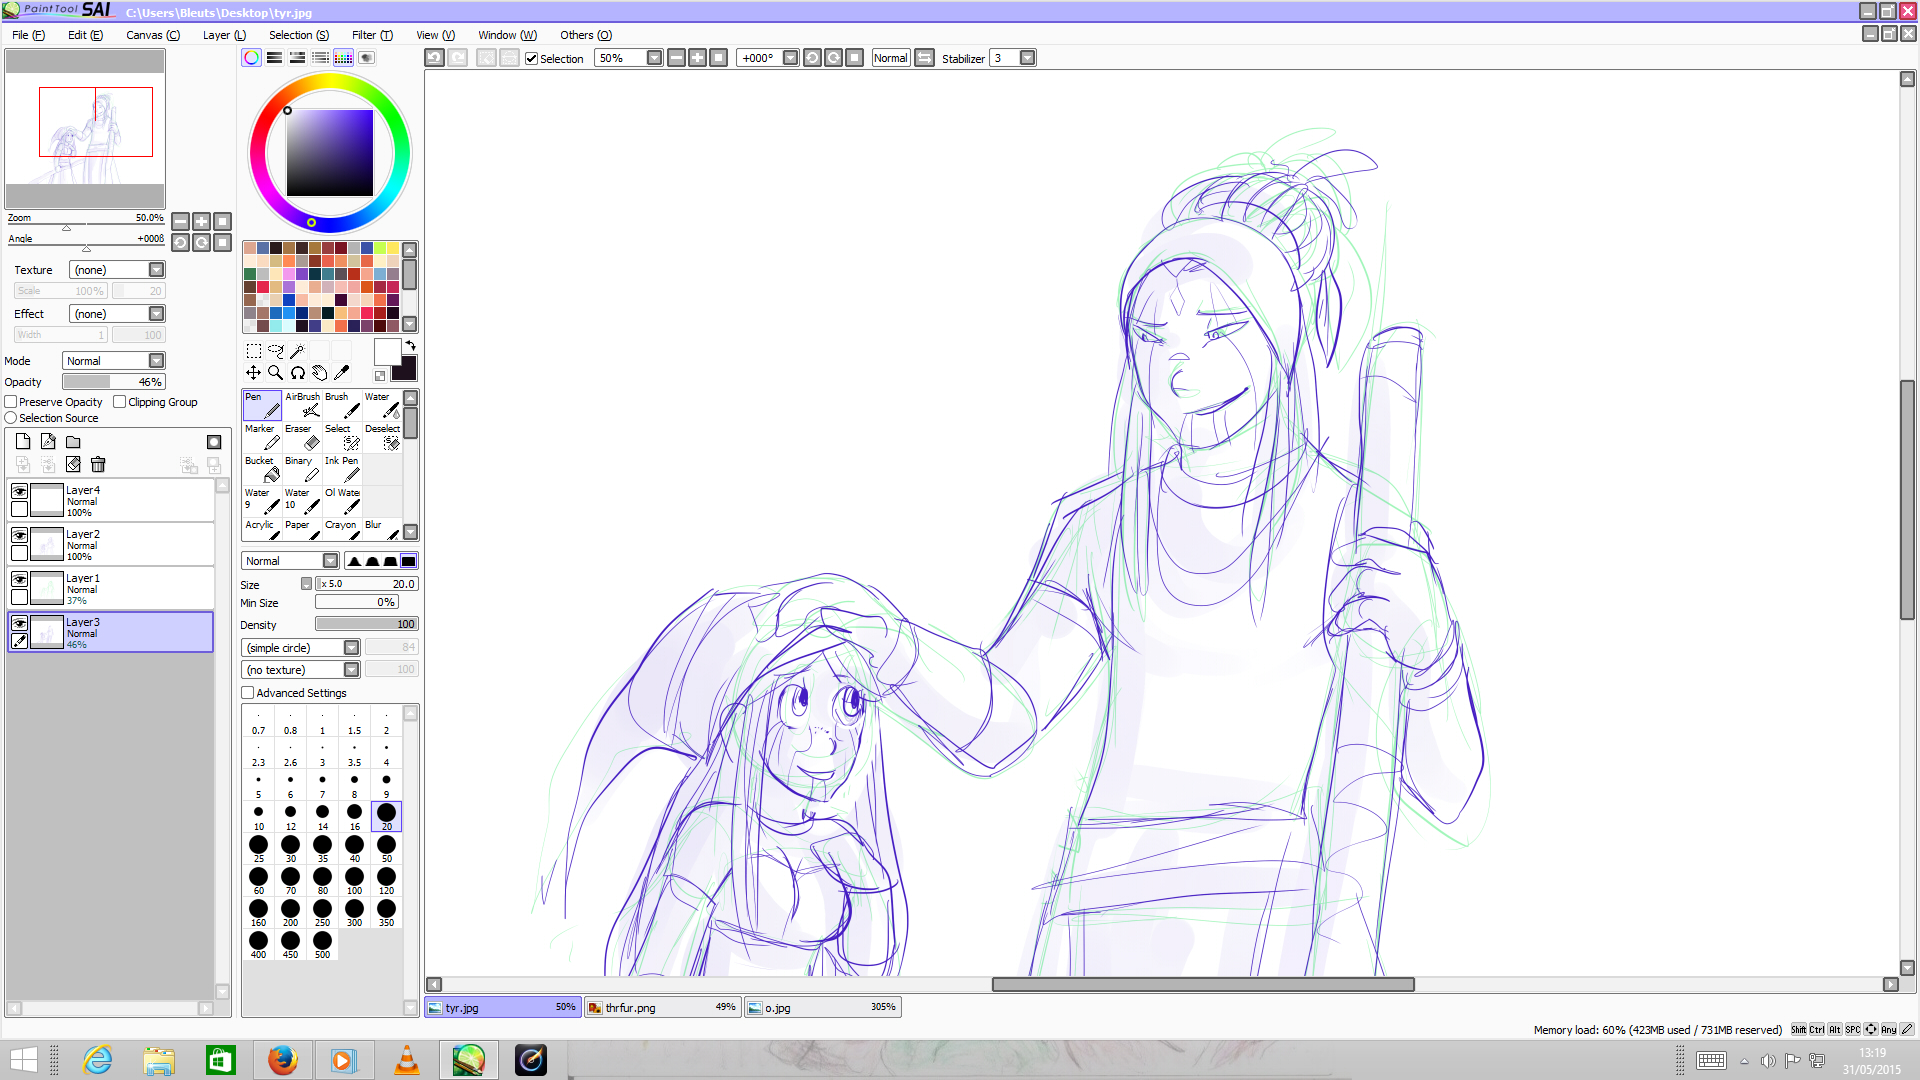
Task: Select the AirBrush tool
Action: coord(302,405)
